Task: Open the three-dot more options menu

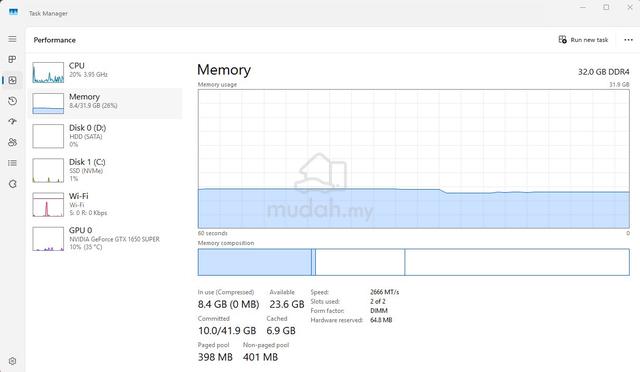Action: click(629, 40)
